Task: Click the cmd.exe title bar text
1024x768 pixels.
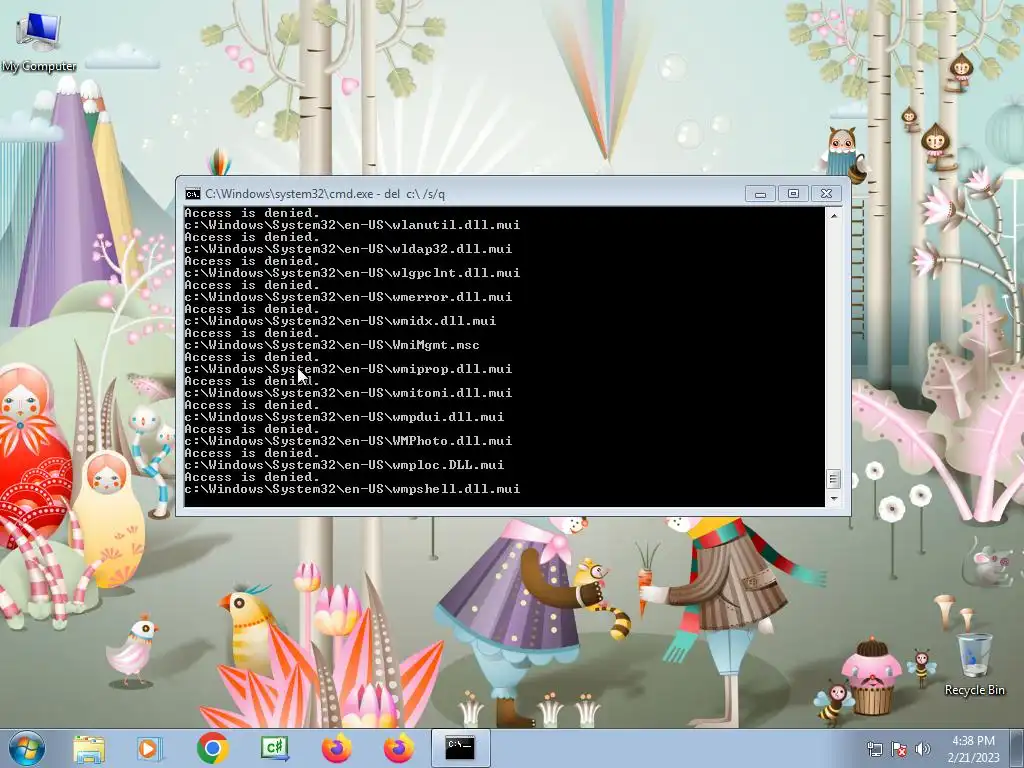Action: click(325, 194)
